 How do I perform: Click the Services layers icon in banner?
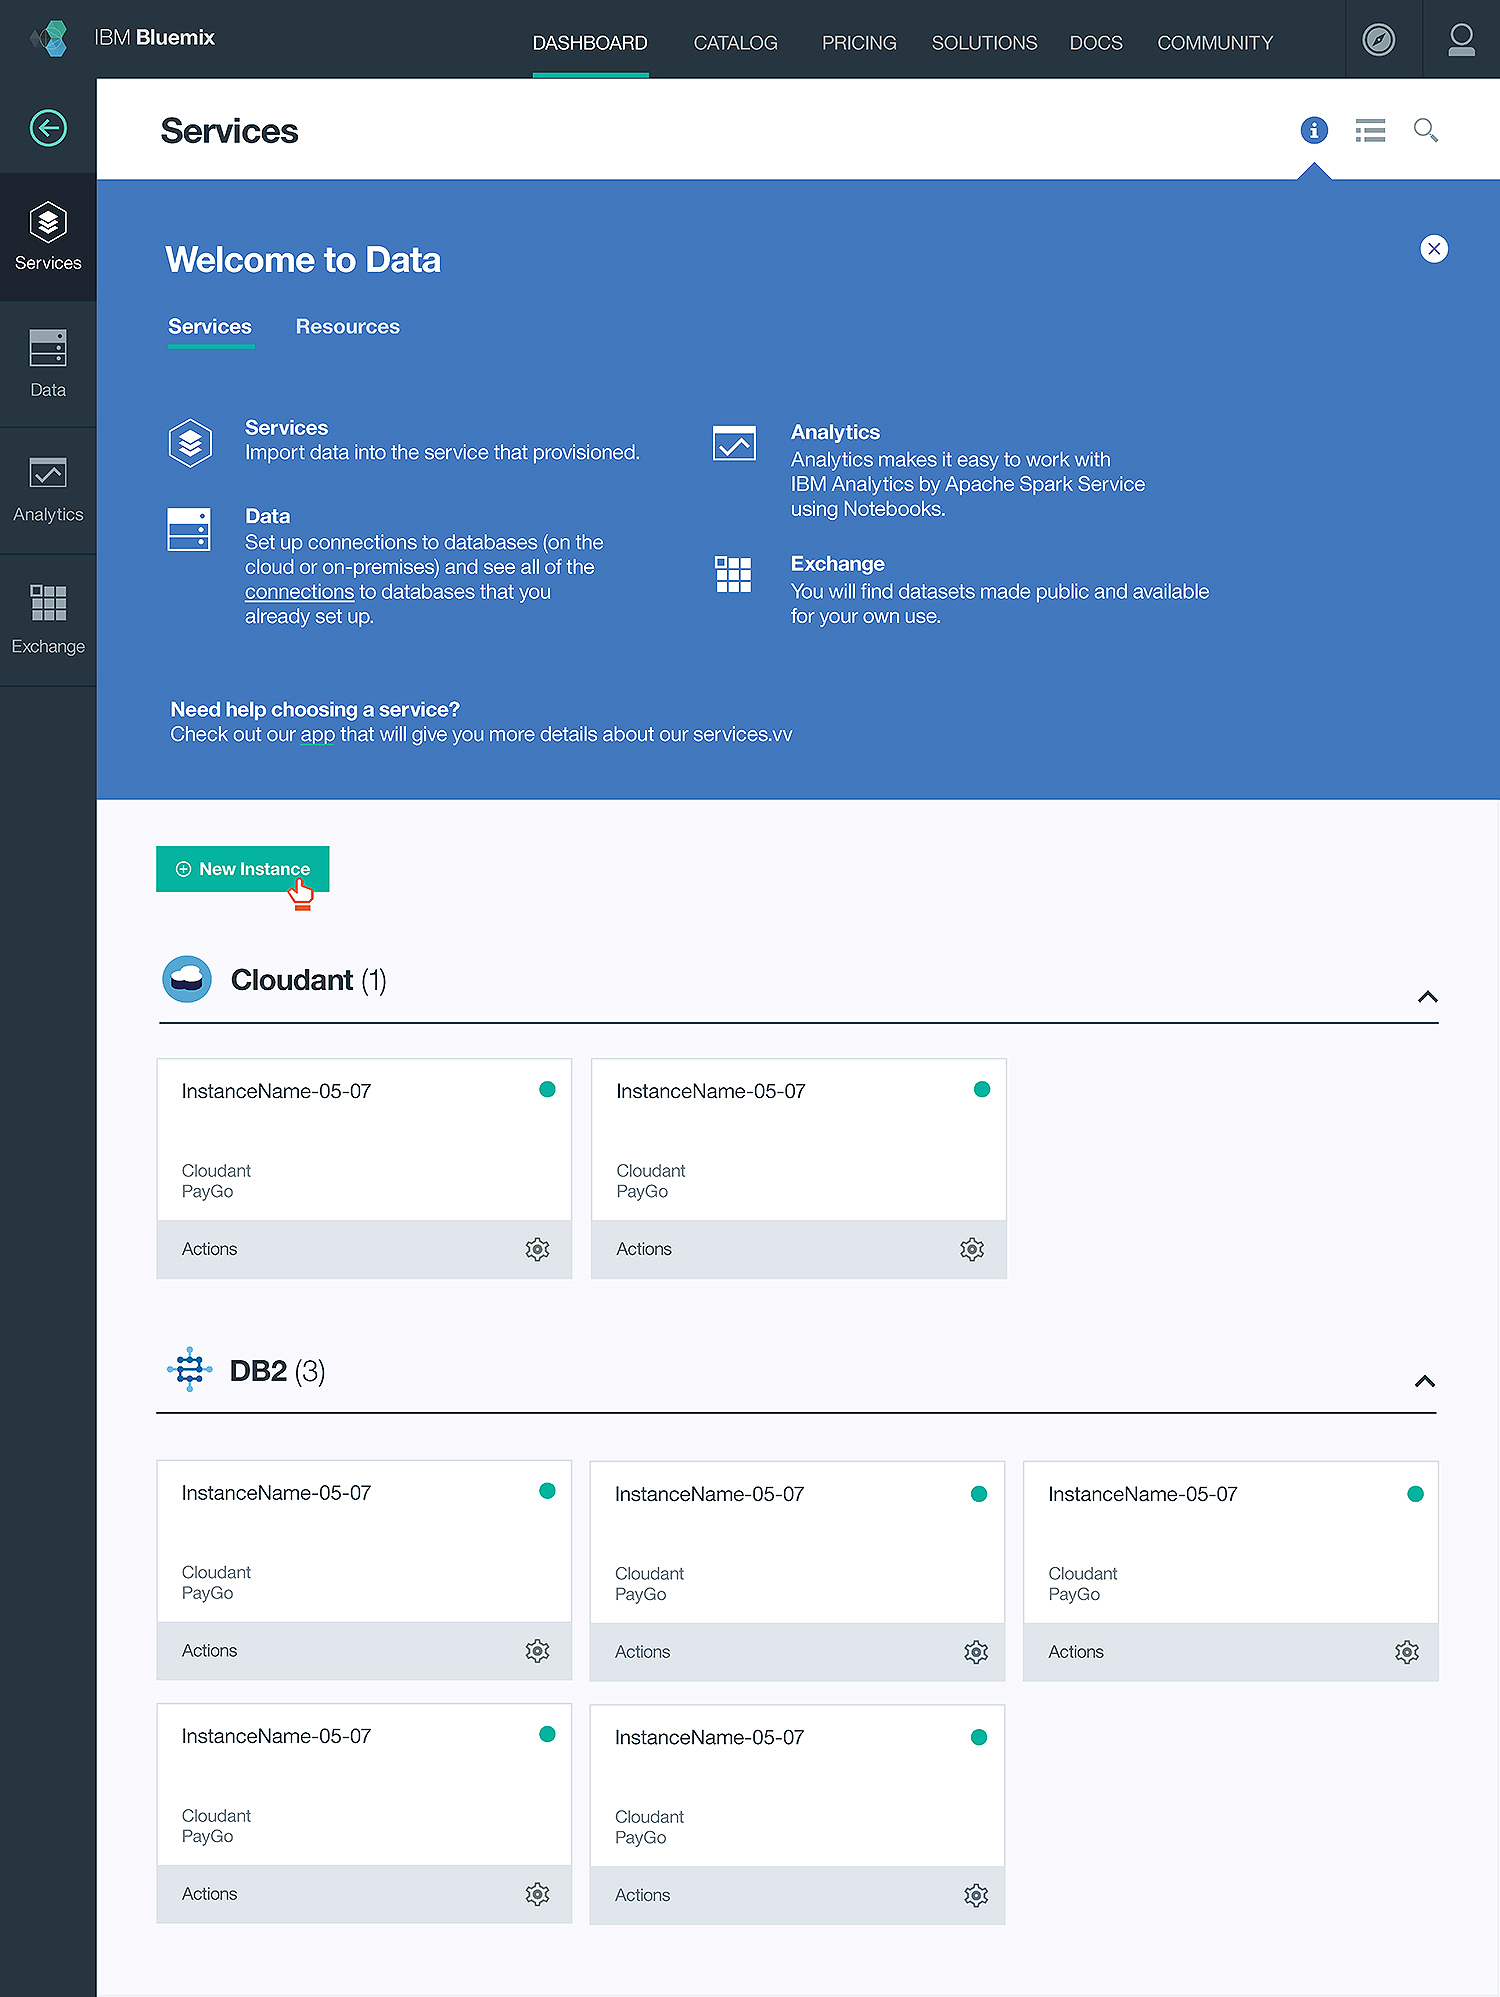tap(190, 443)
